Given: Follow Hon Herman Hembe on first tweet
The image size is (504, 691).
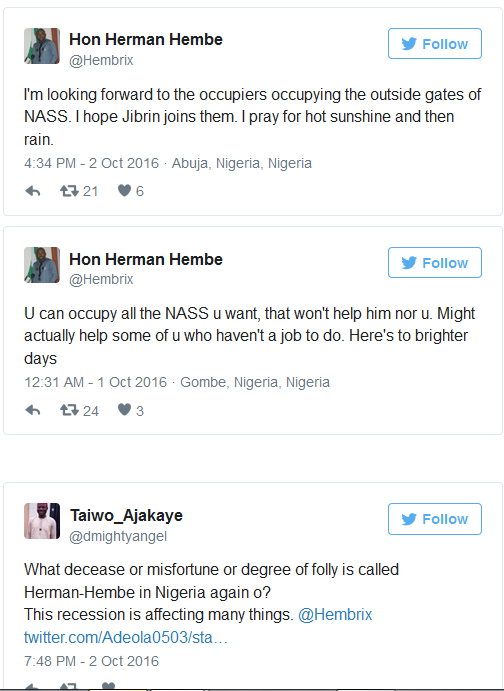Looking at the screenshot, I should pos(435,44).
